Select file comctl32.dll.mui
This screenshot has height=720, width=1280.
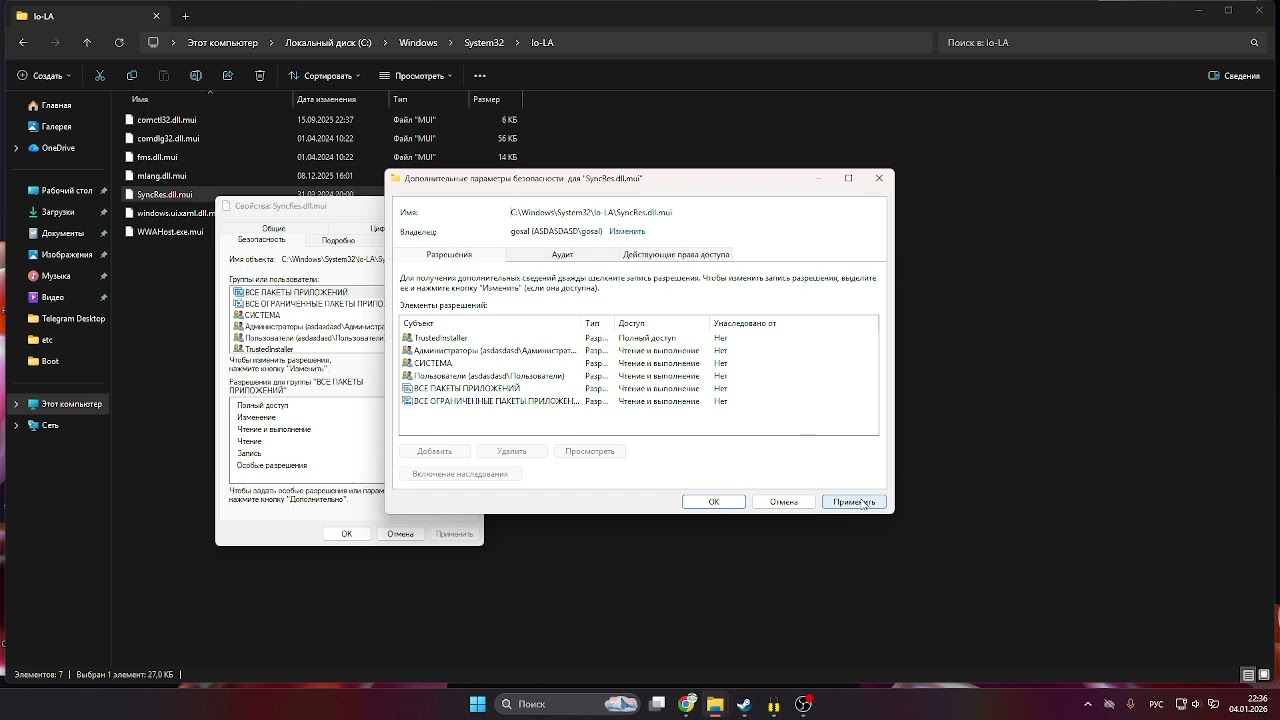(x=166, y=120)
